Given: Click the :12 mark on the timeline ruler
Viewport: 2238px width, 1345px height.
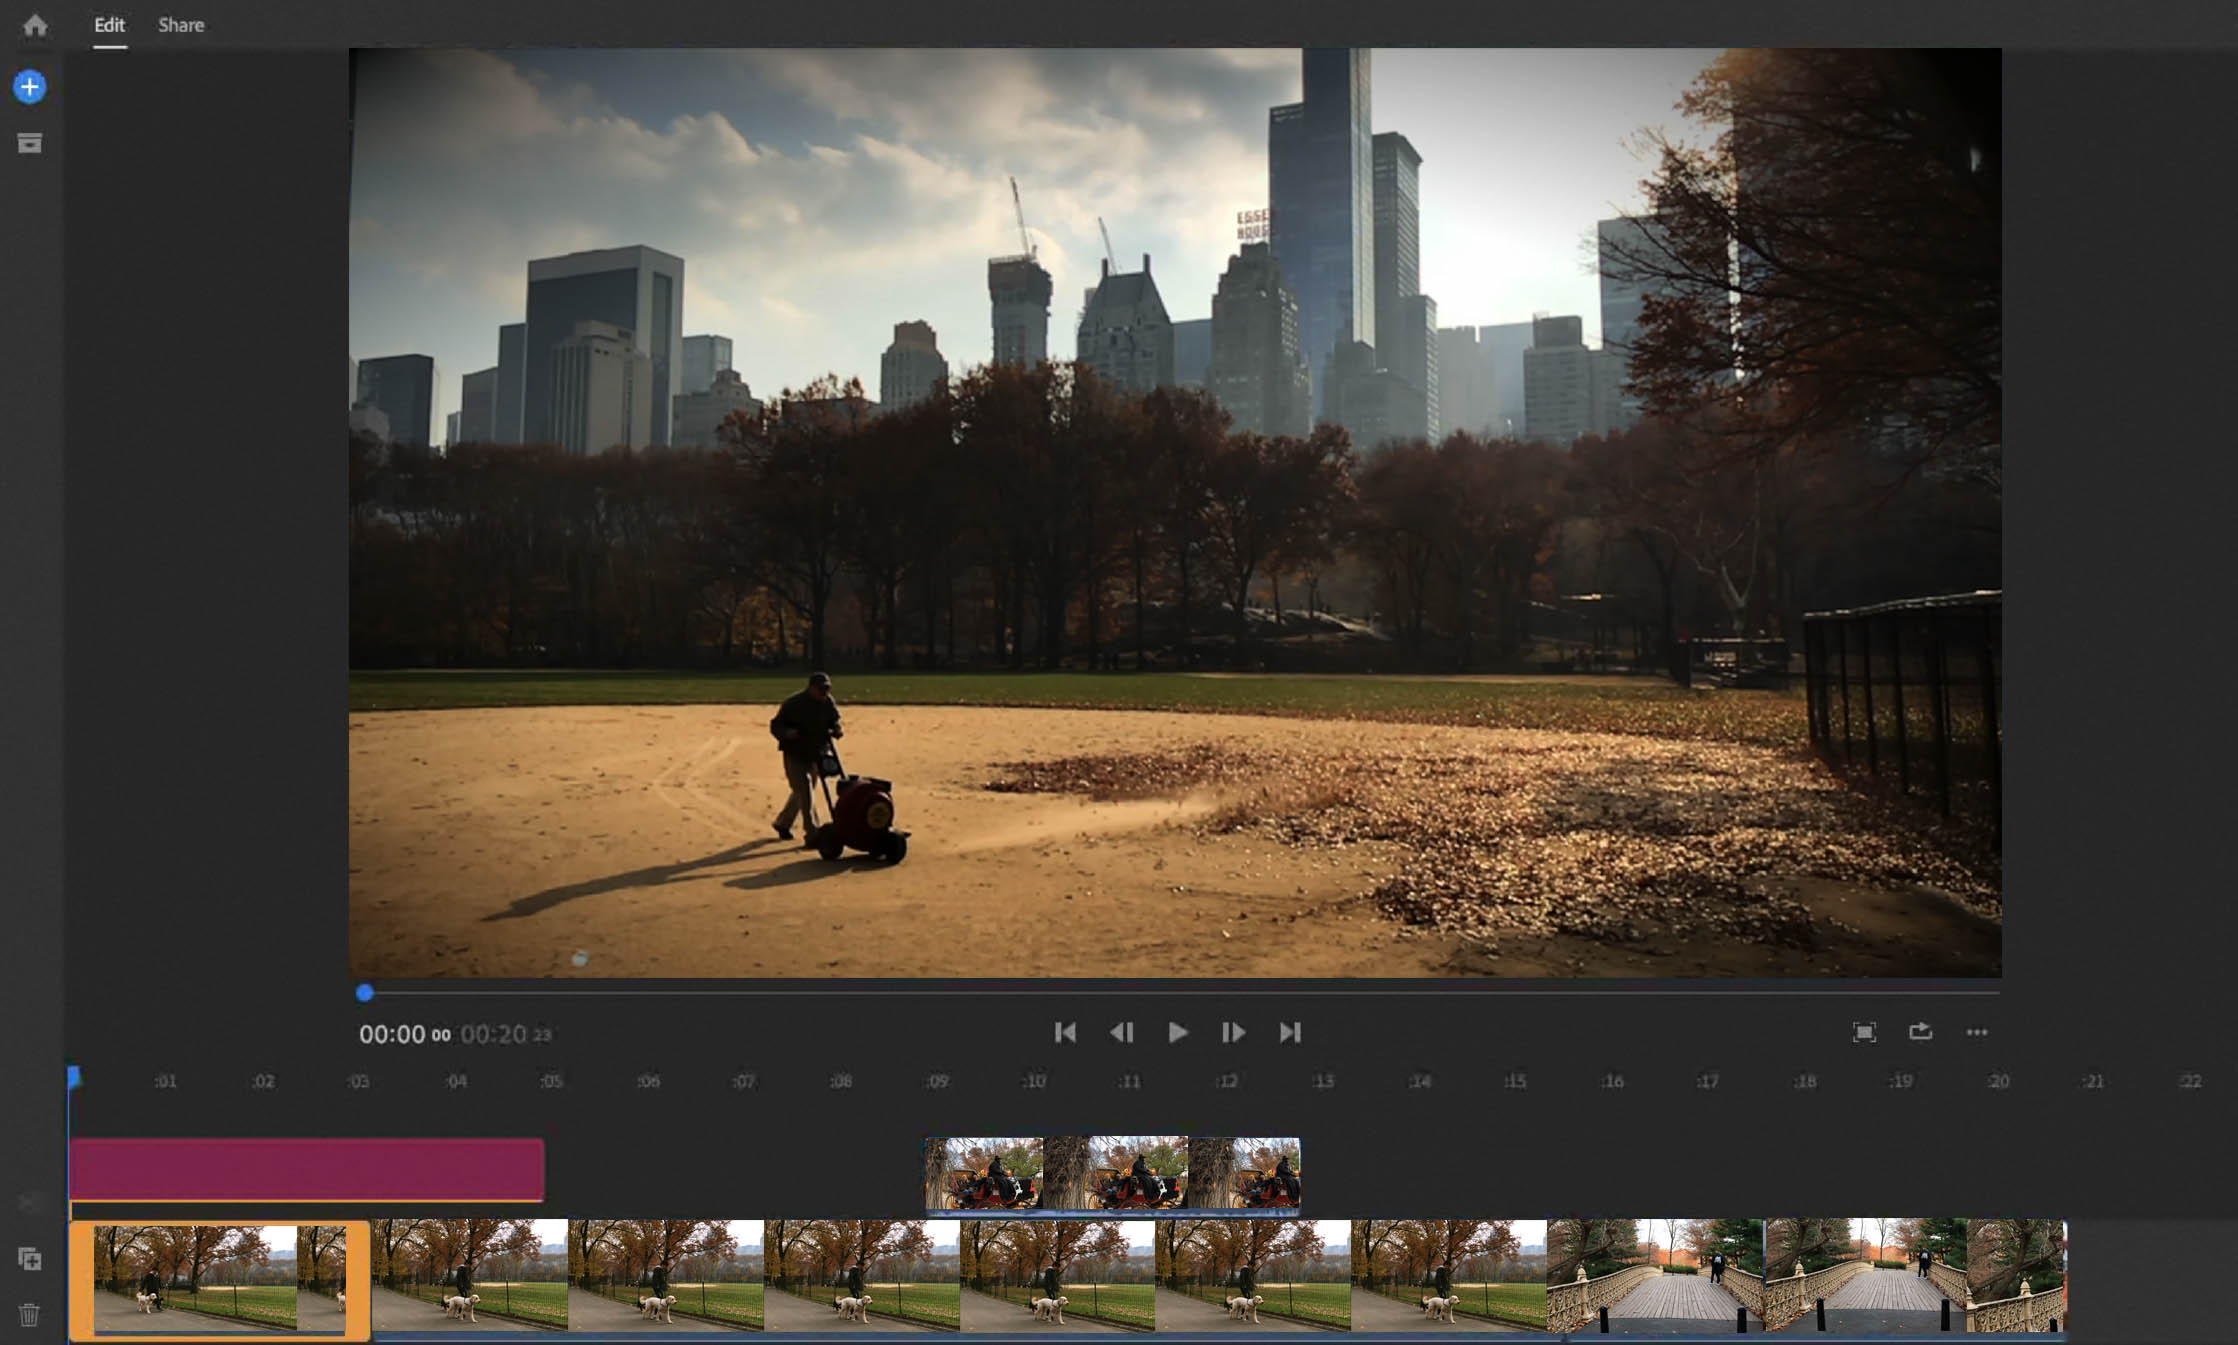Looking at the screenshot, I should [x=1227, y=1081].
